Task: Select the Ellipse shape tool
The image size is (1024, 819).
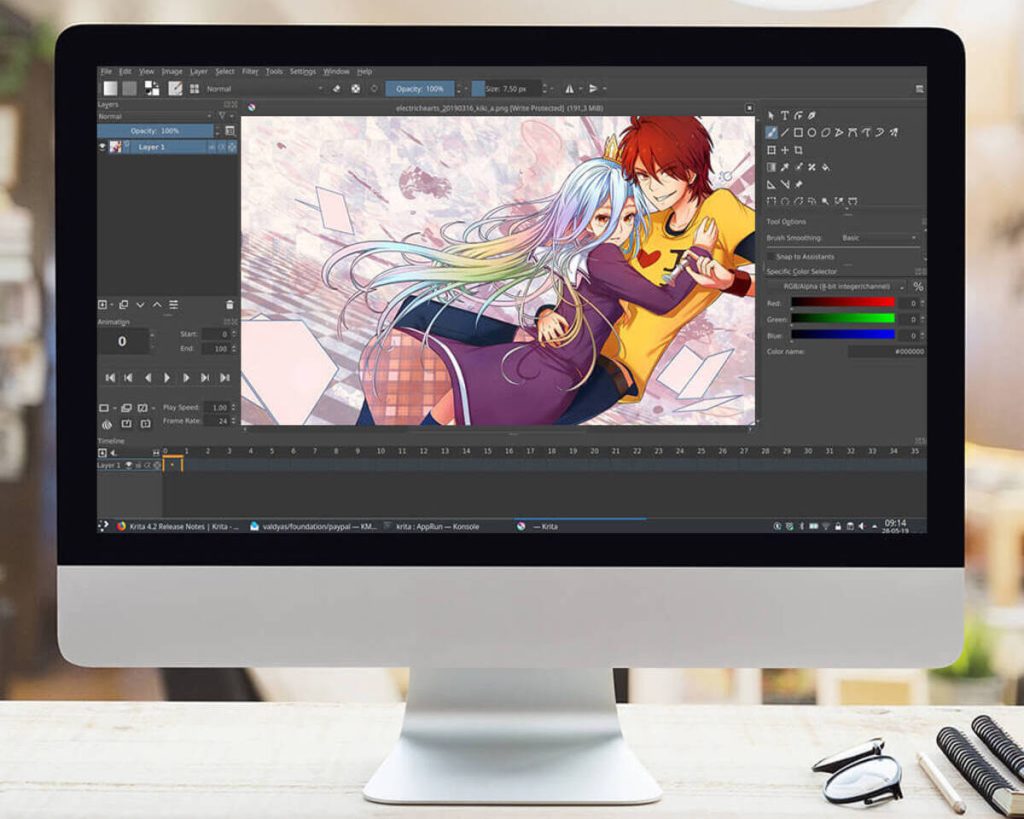Action: pos(812,133)
